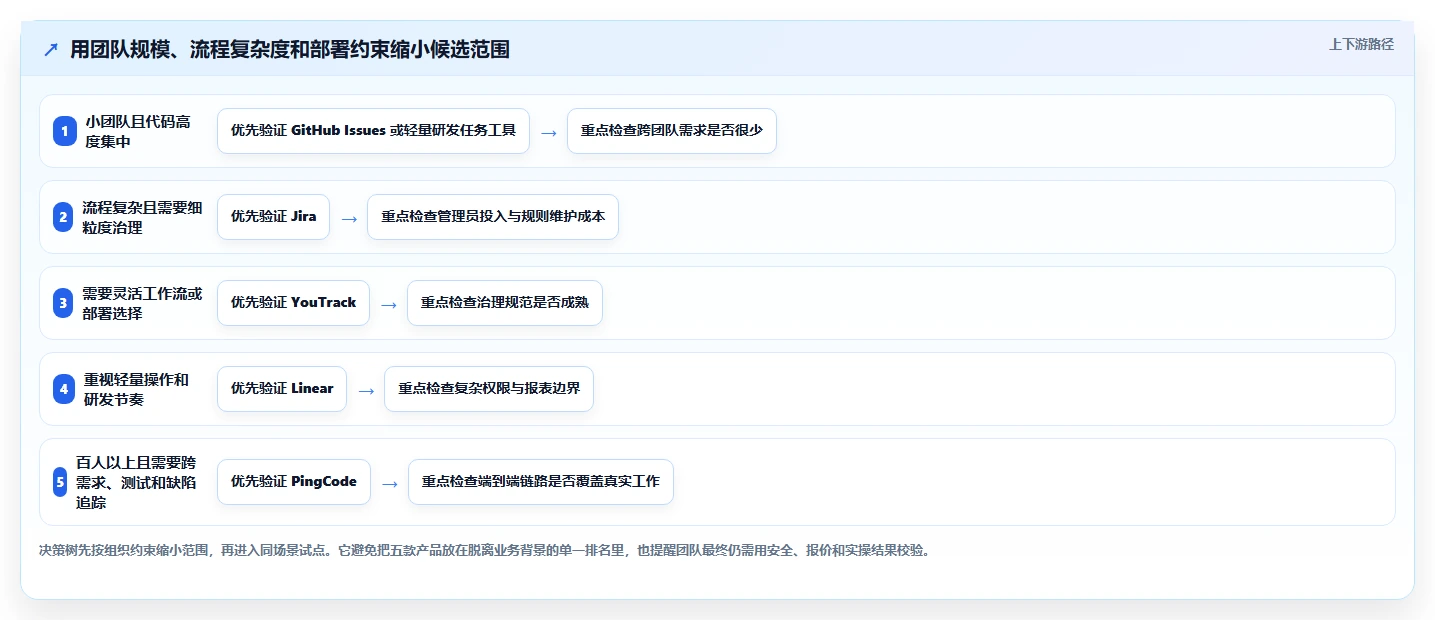Click the number 4 badge

point(64,389)
